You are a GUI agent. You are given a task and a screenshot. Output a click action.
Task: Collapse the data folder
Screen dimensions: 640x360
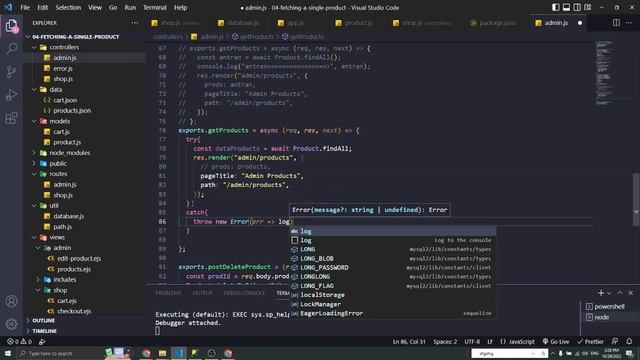34,89
